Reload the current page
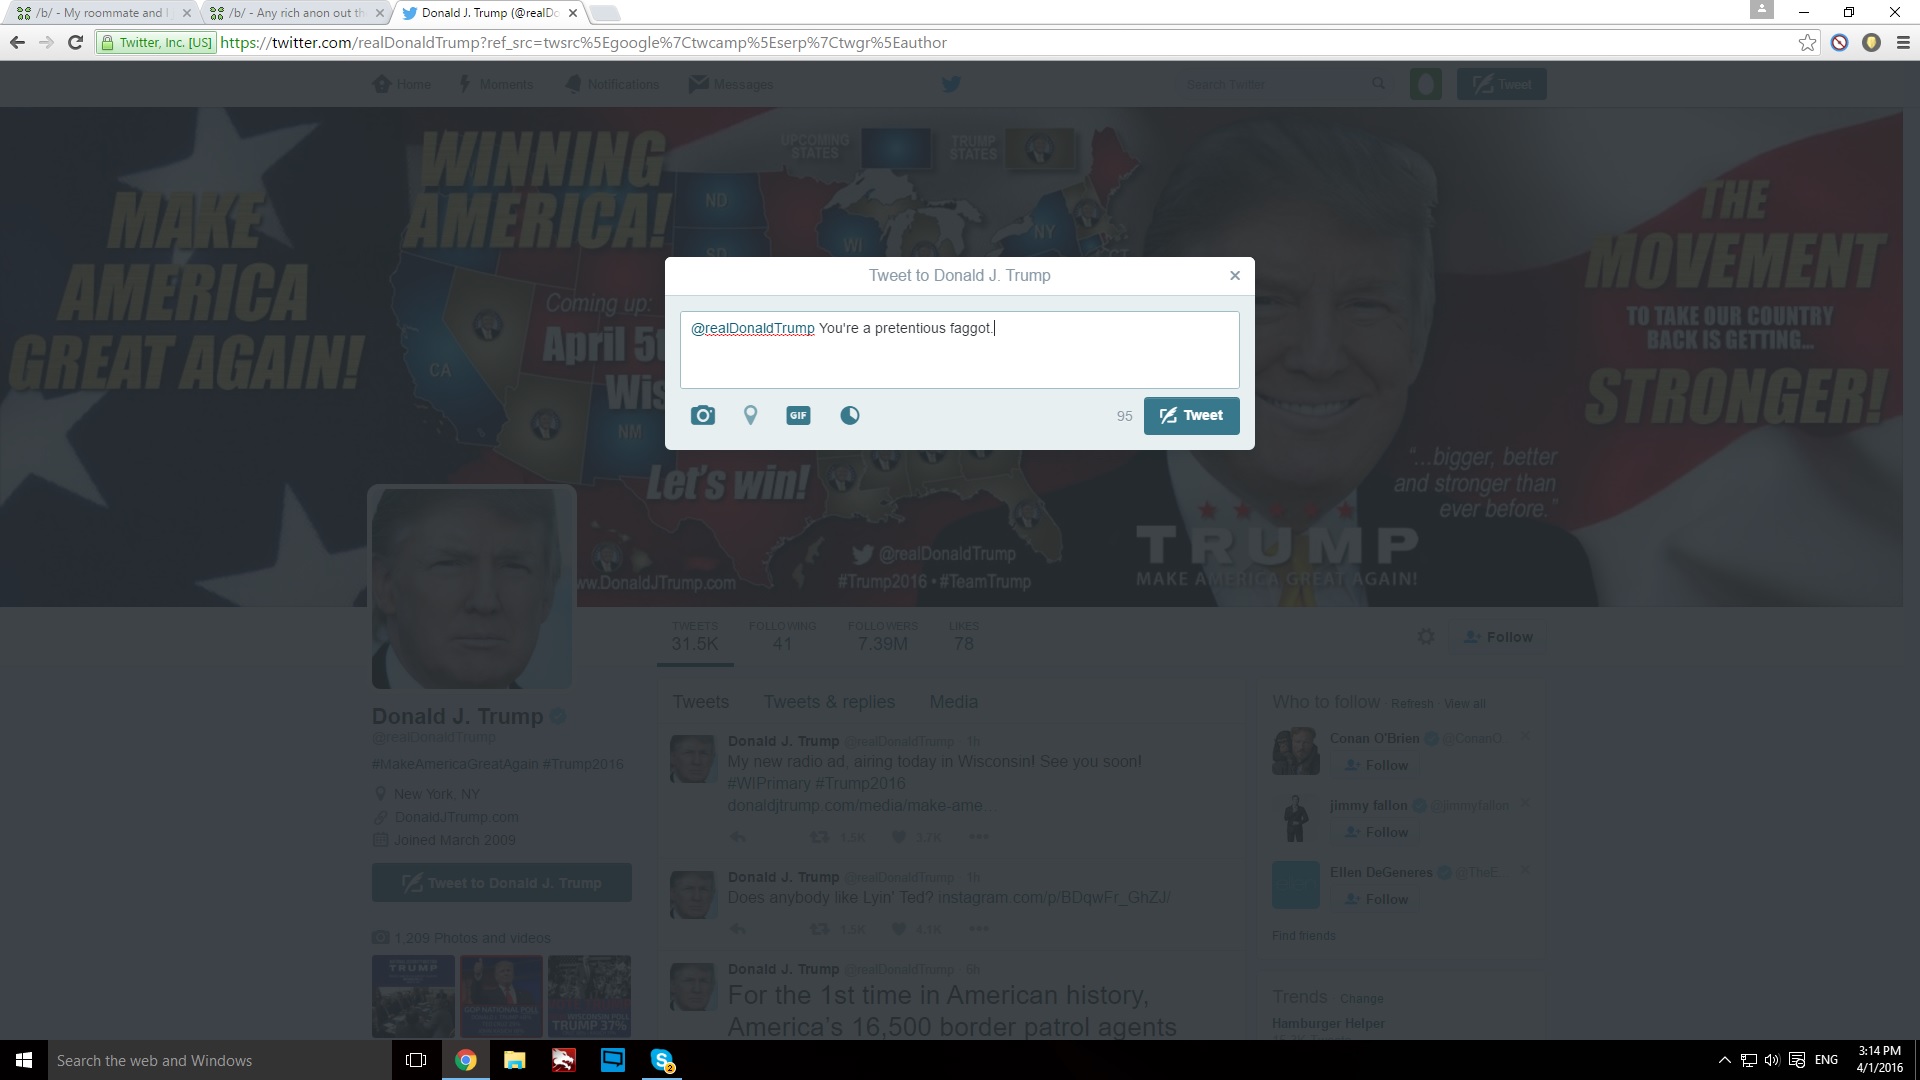The width and height of the screenshot is (1920, 1080). click(x=75, y=42)
